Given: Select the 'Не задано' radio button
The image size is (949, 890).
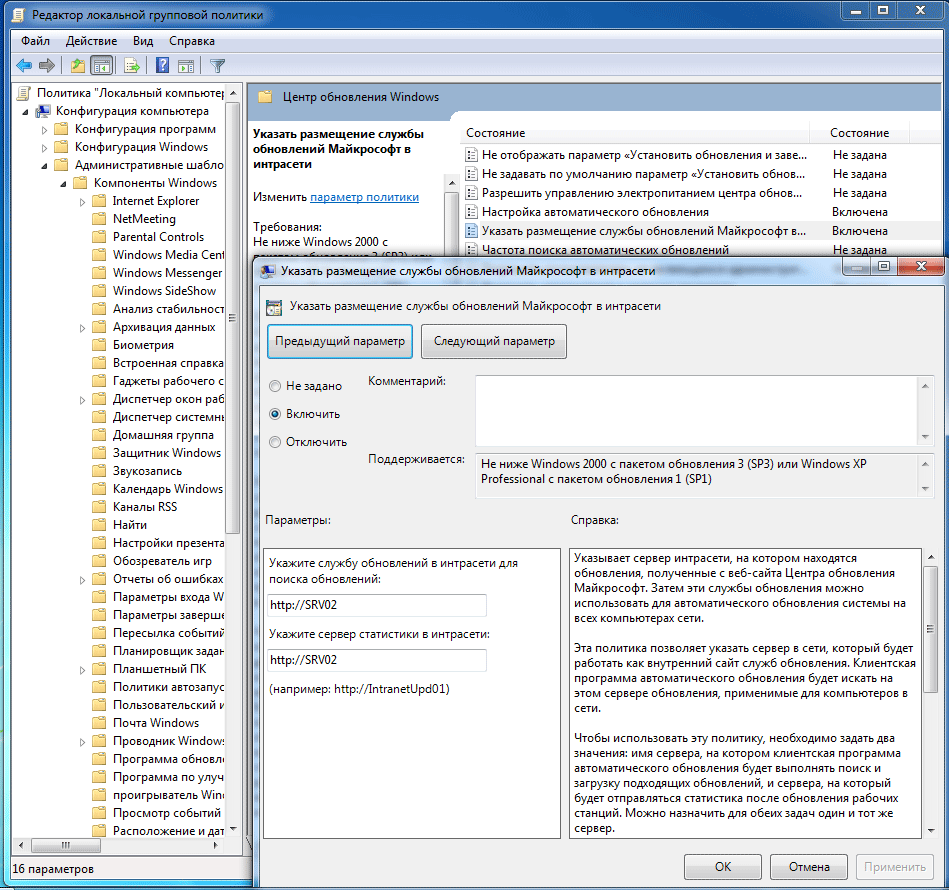Looking at the screenshot, I should (x=275, y=386).
